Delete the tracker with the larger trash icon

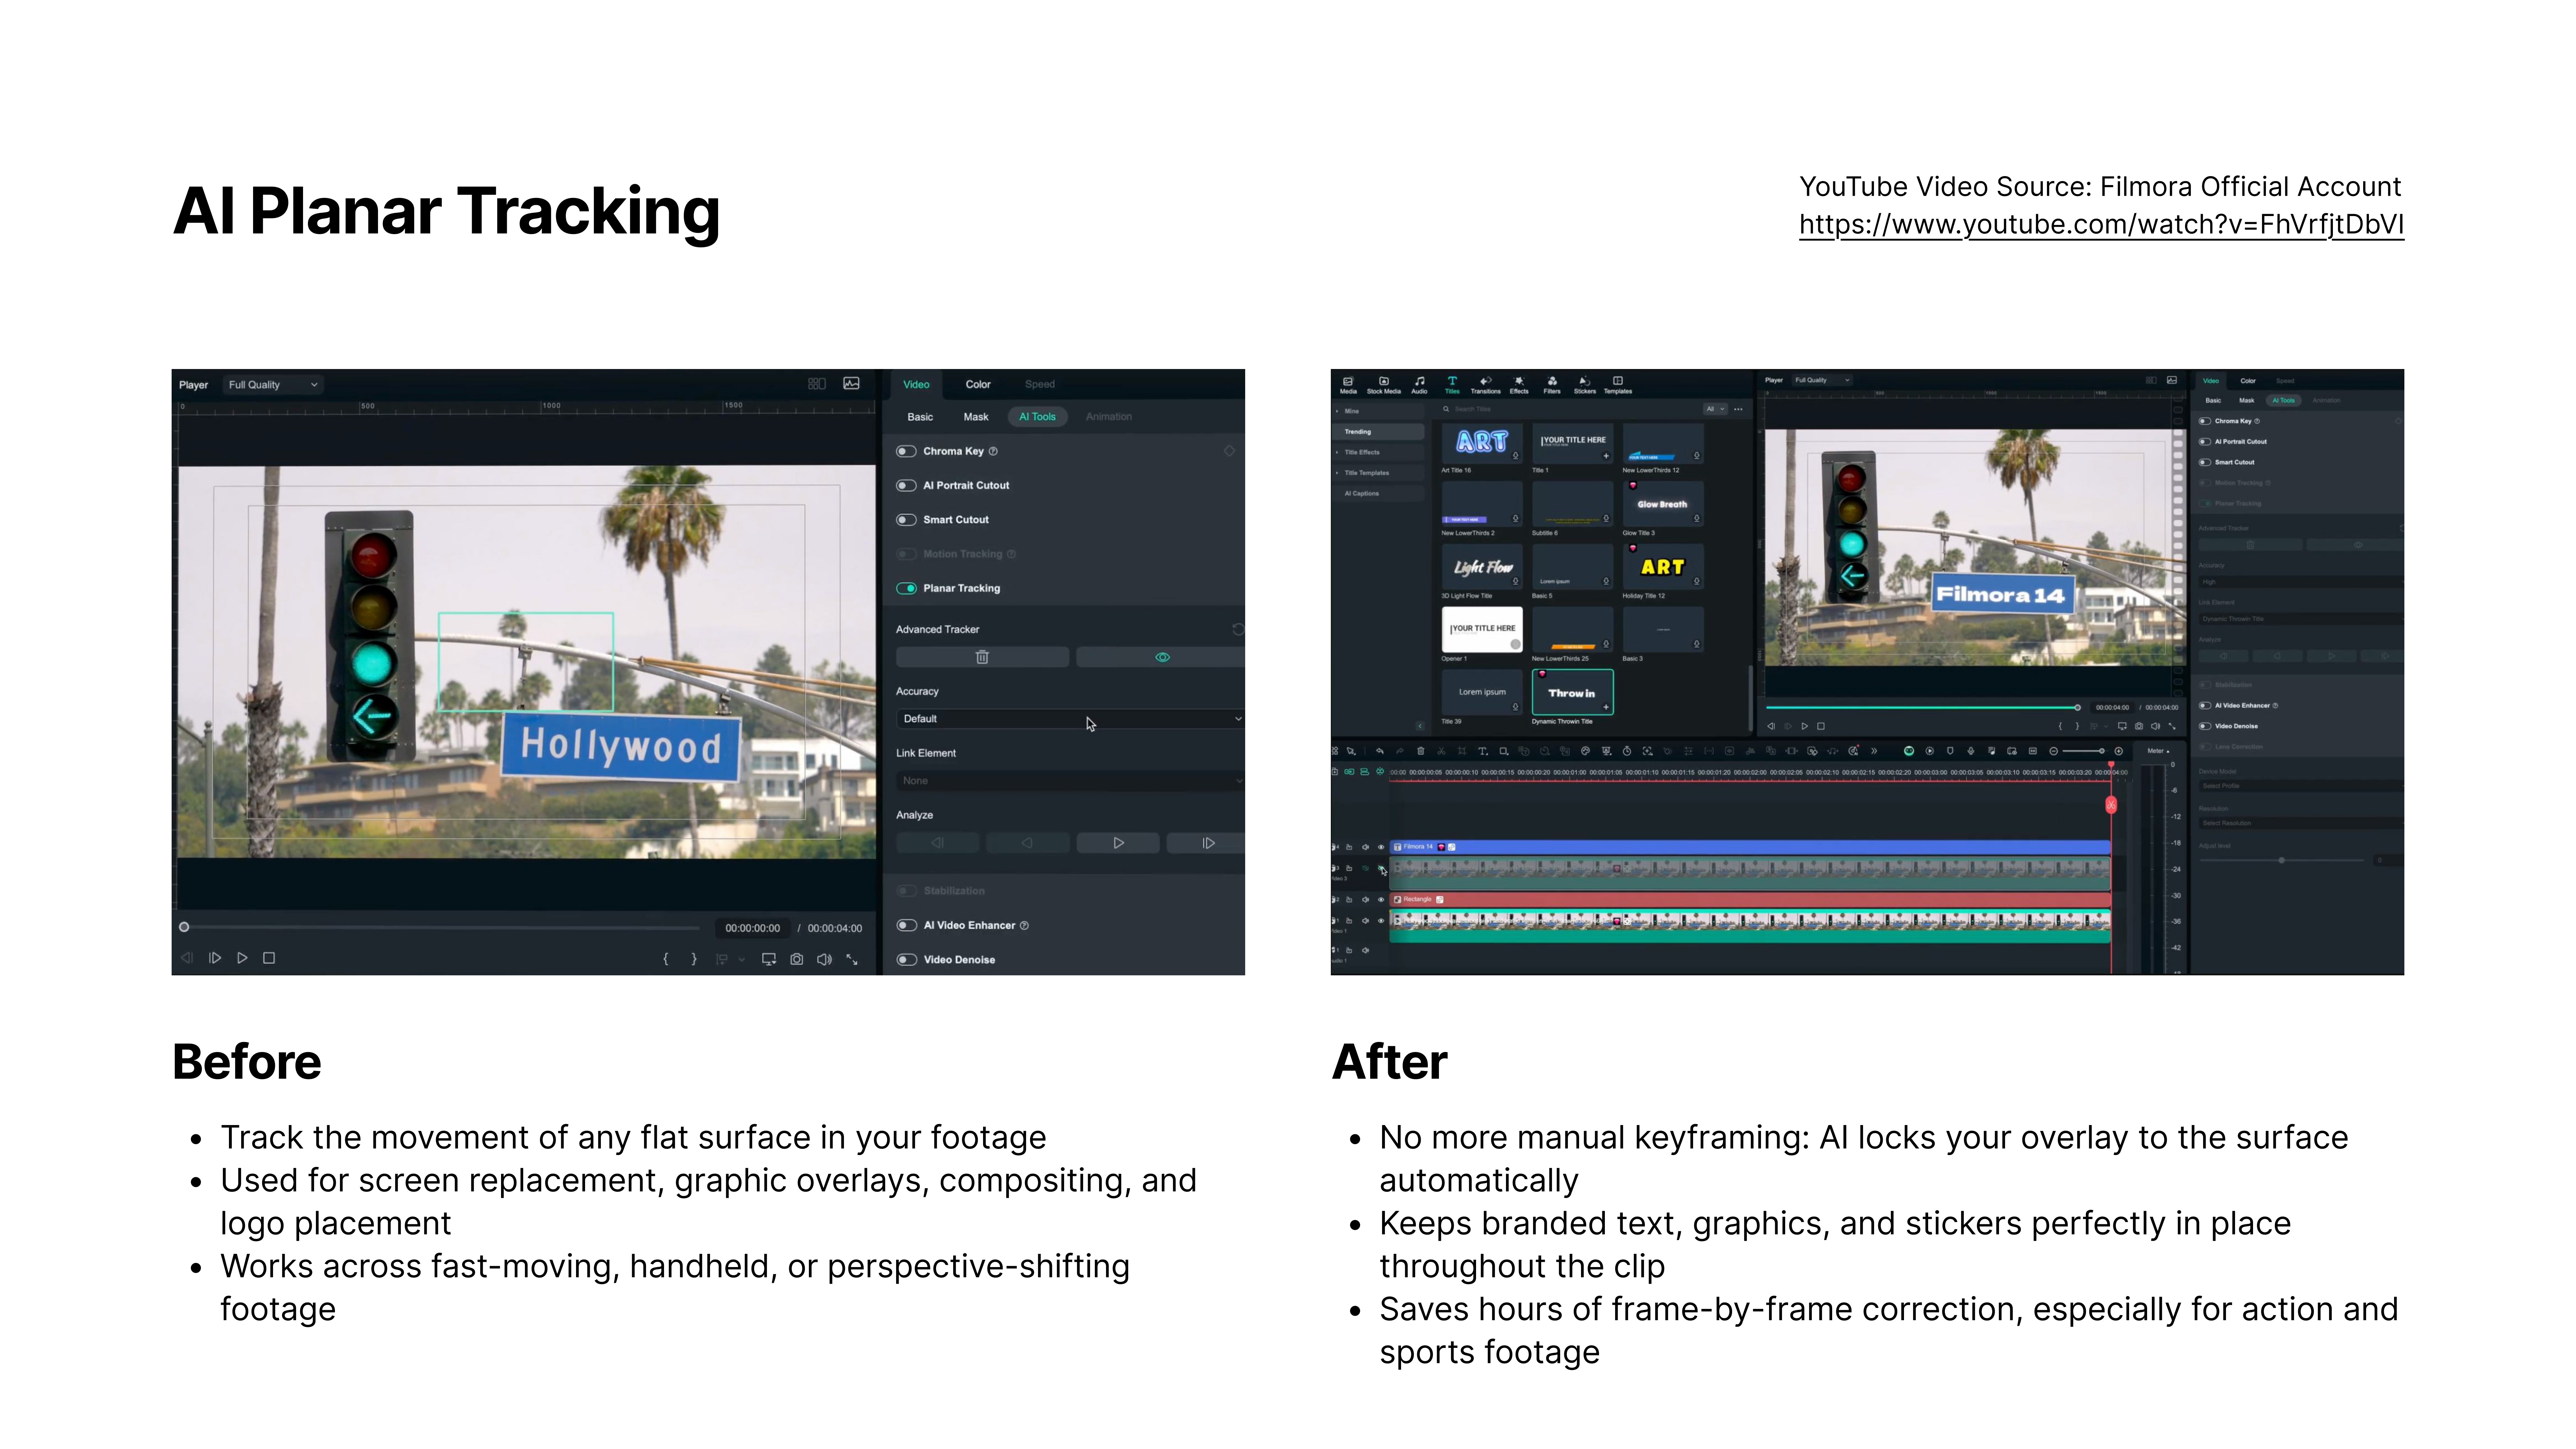coord(982,657)
